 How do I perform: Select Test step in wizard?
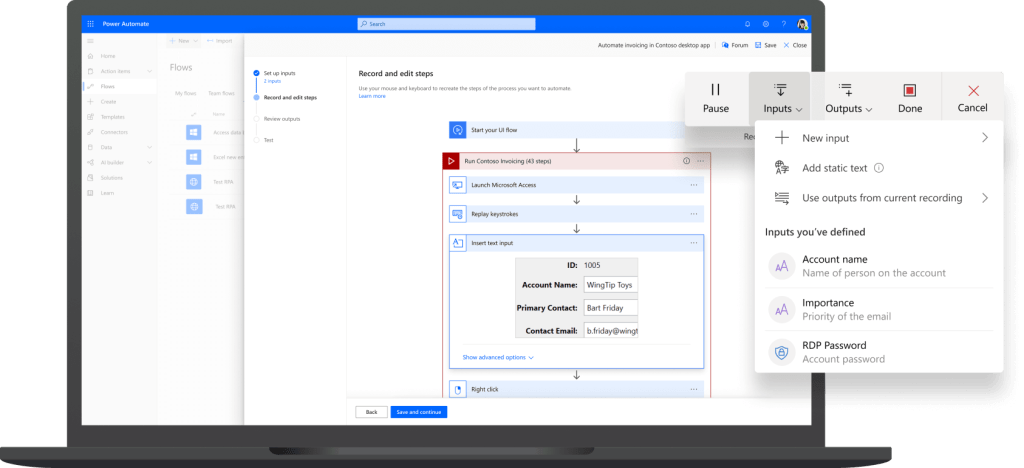[x=268, y=140]
